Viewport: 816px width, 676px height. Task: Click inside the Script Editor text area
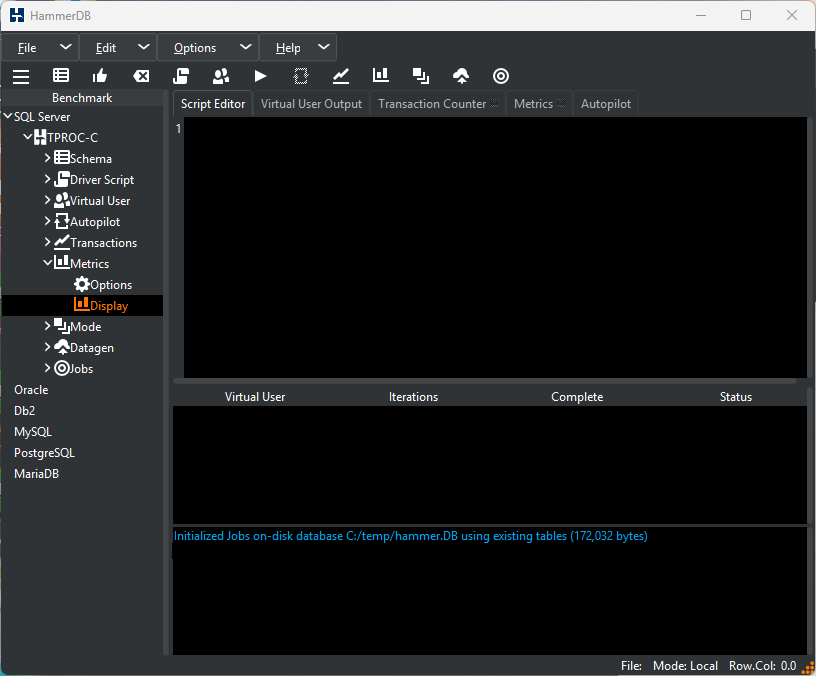point(494,247)
